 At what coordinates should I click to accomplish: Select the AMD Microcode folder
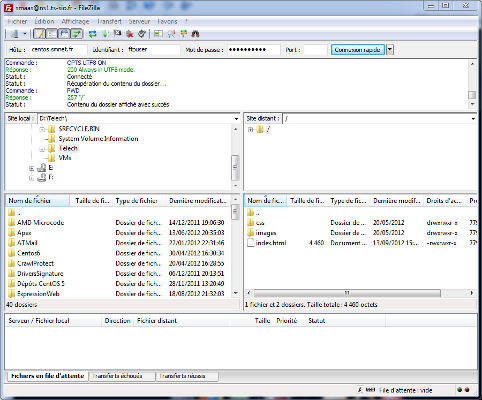[x=40, y=223]
